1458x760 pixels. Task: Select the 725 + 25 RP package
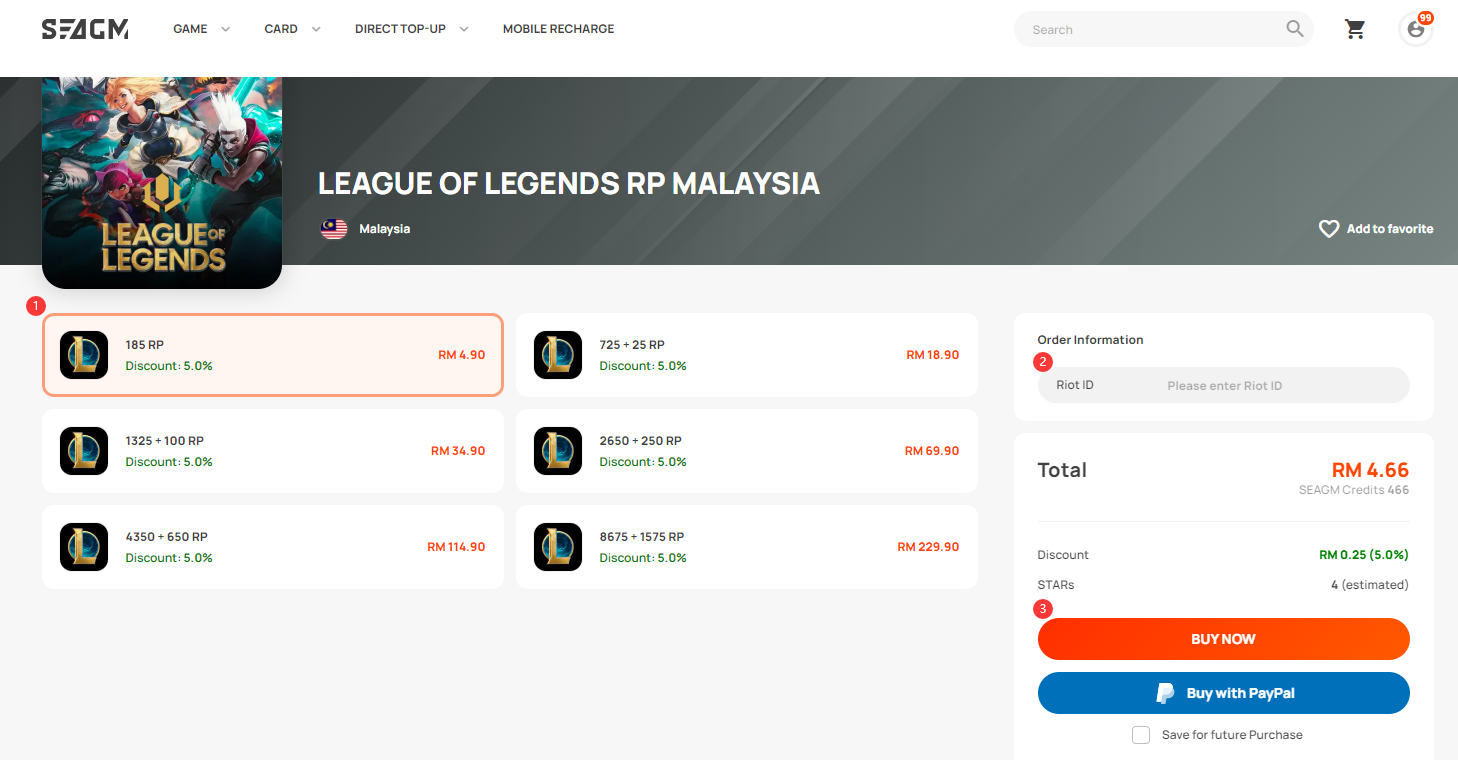click(x=746, y=355)
